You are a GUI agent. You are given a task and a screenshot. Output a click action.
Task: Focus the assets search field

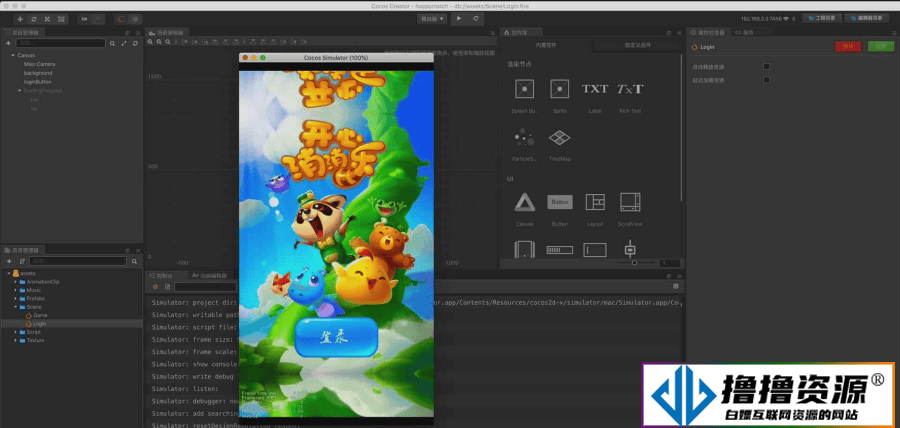click(x=79, y=261)
